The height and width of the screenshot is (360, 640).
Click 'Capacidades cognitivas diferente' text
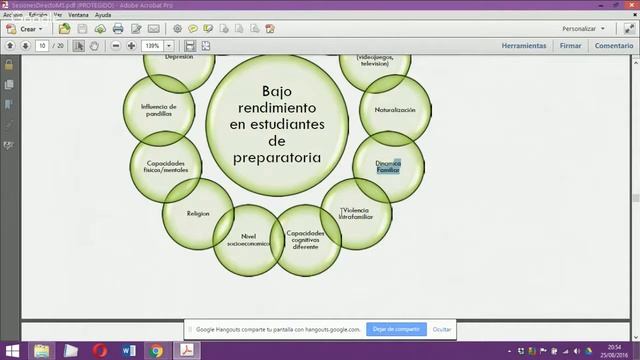pyautogui.click(x=305, y=240)
